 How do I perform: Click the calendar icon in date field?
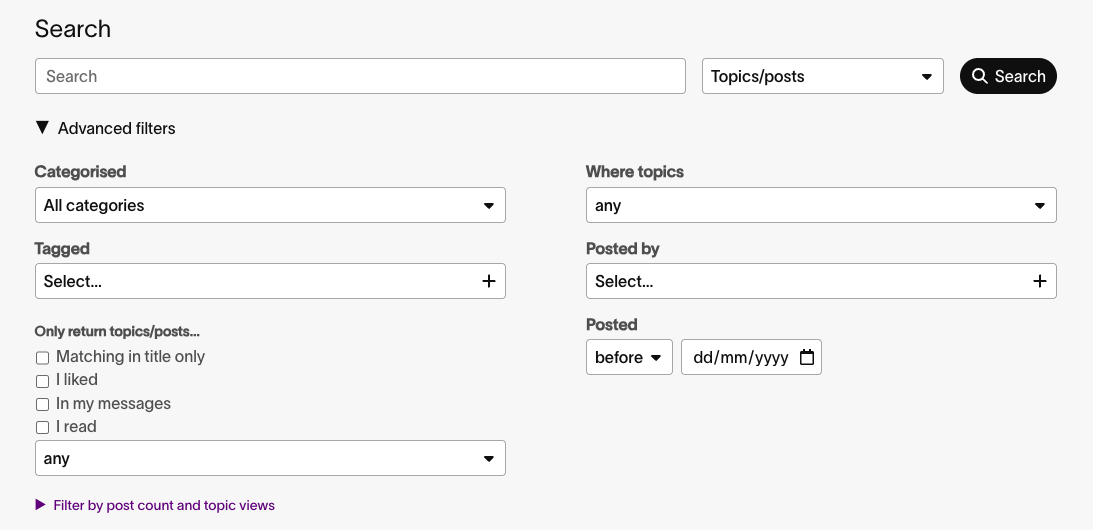(807, 357)
